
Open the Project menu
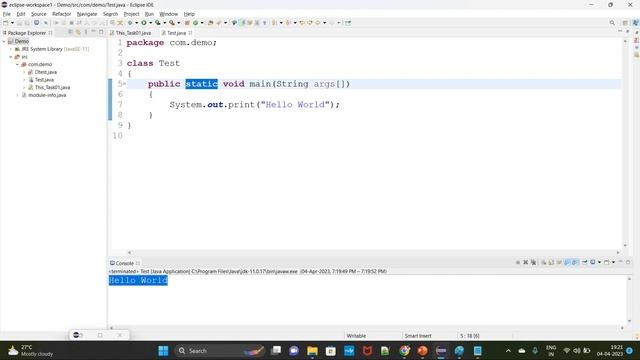[x=131, y=14]
